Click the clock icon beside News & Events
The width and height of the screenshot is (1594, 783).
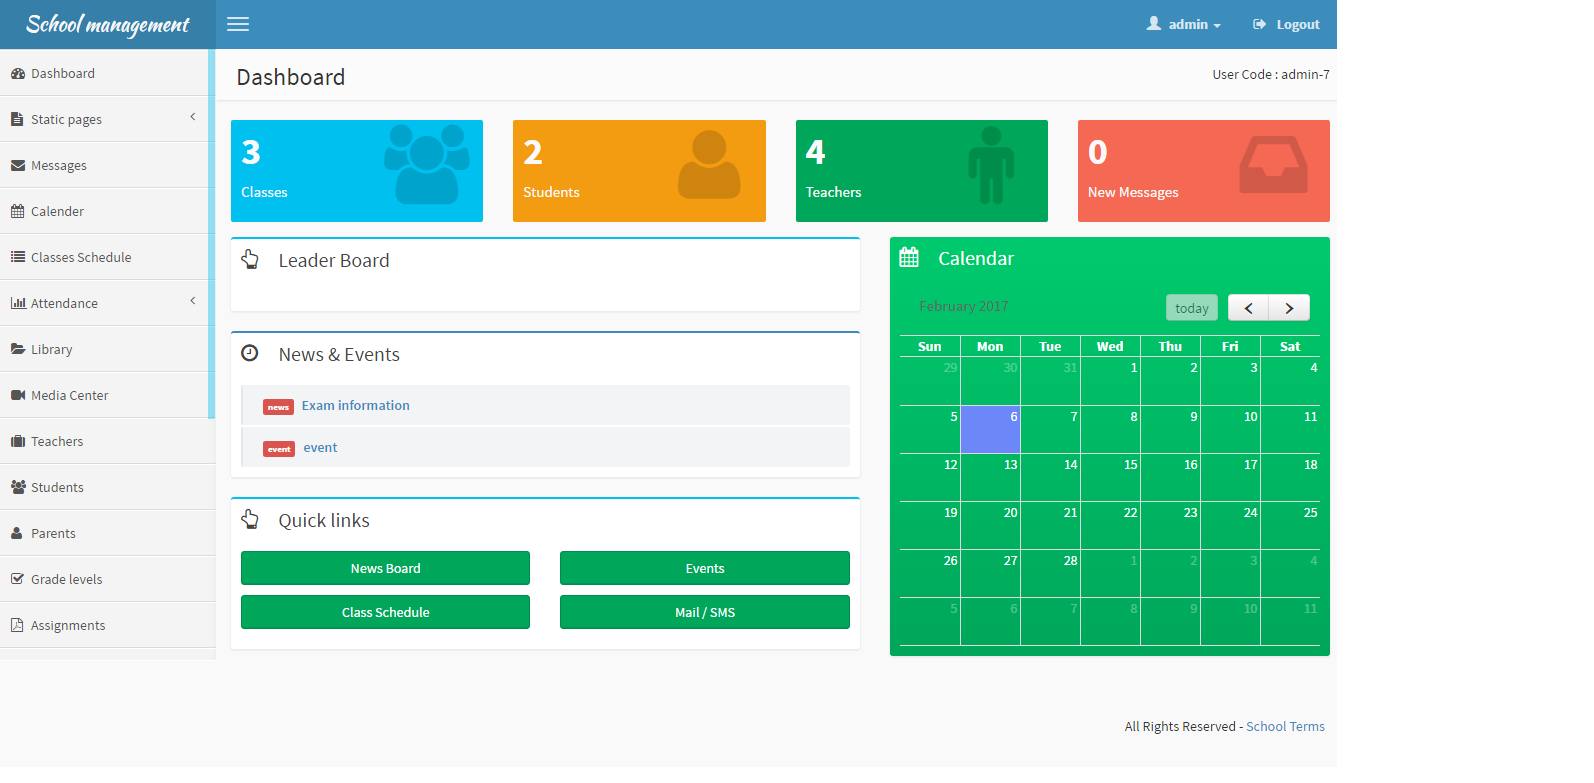point(250,353)
